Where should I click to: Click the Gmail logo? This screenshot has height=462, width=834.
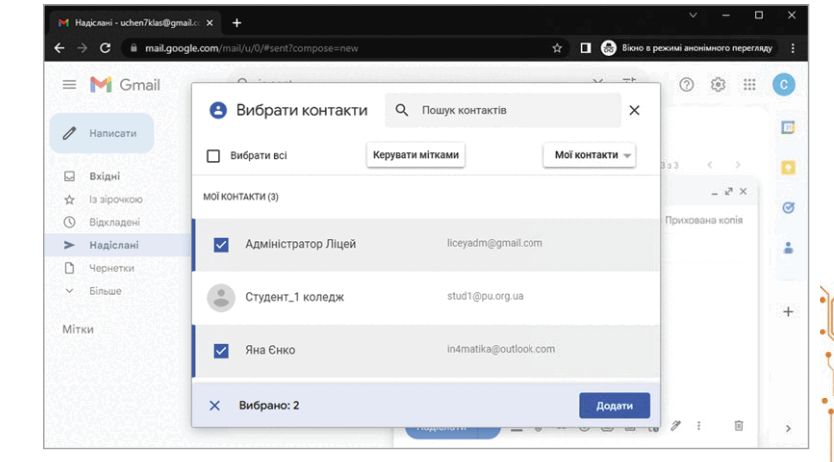[x=125, y=85]
